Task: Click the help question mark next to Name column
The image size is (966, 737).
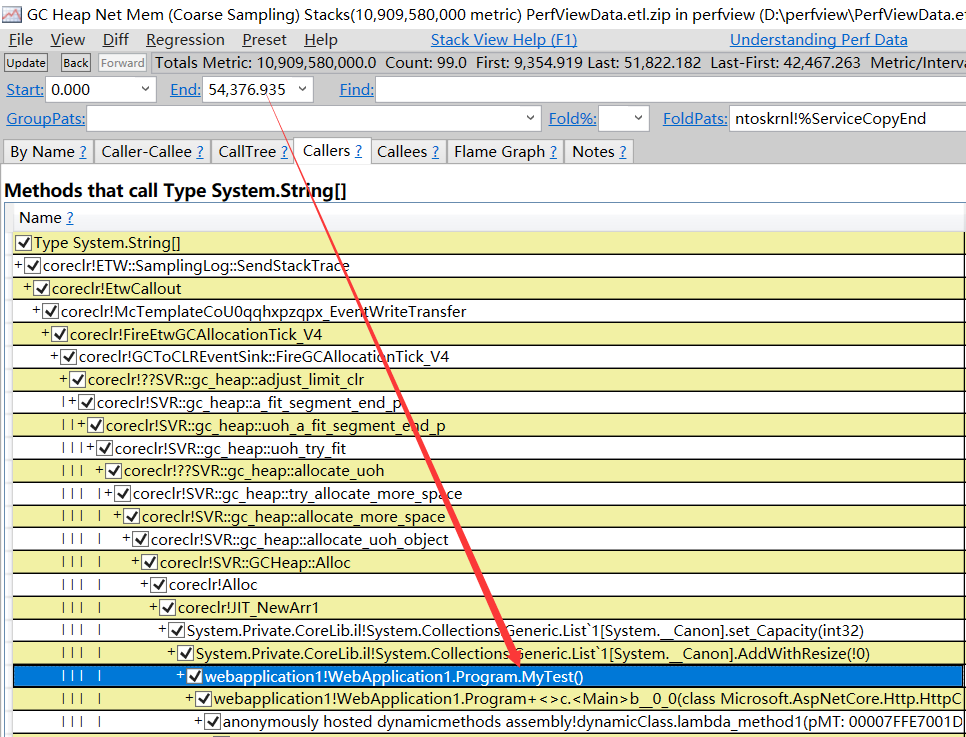Action: pos(69,218)
